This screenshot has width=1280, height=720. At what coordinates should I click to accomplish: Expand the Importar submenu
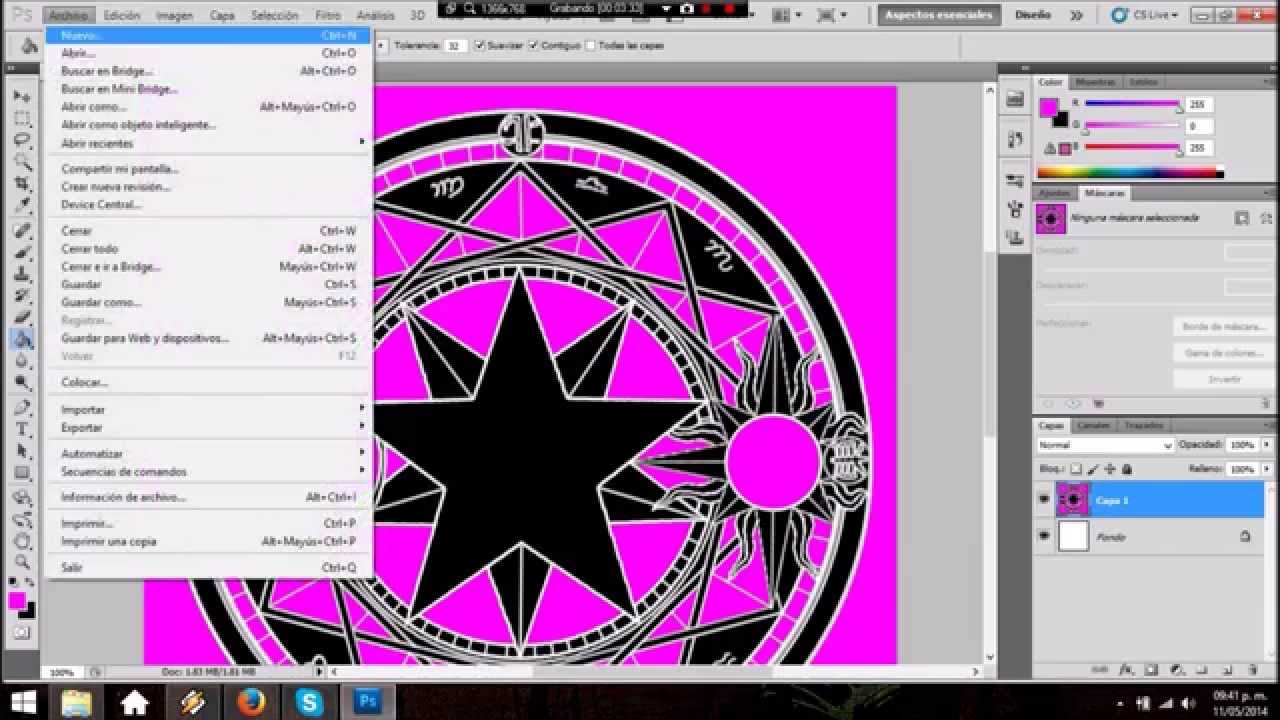pyautogui.click(x=210, y=409)
